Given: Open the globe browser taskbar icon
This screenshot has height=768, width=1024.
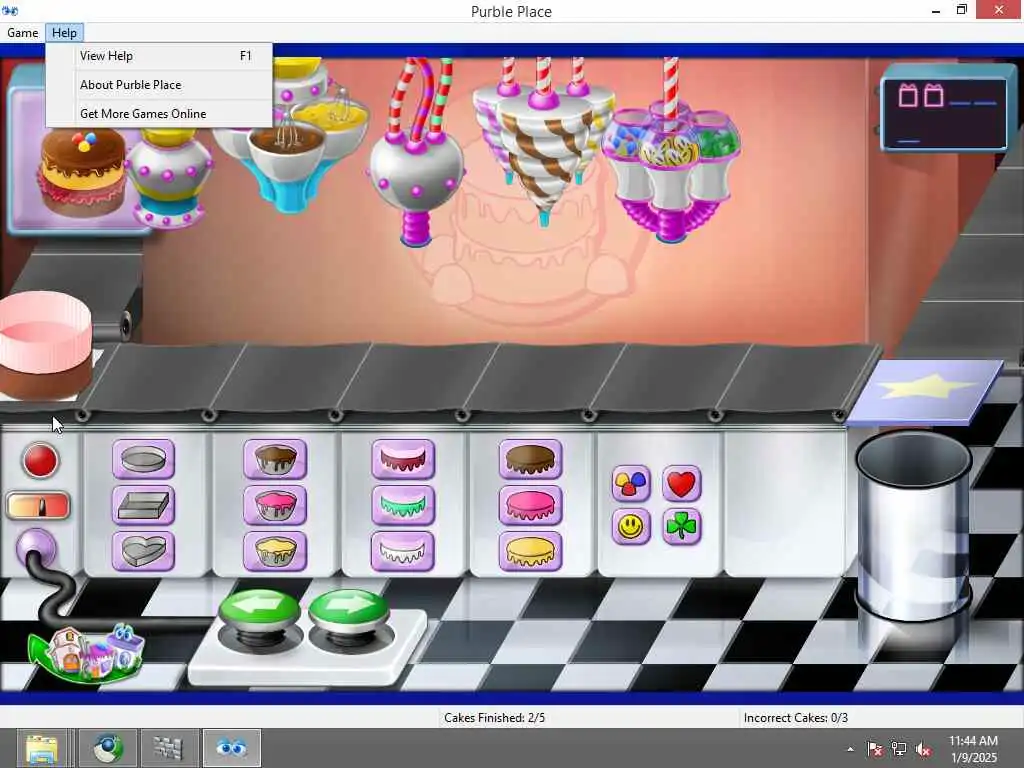Looking at the screenshot, I should point(108,748).
